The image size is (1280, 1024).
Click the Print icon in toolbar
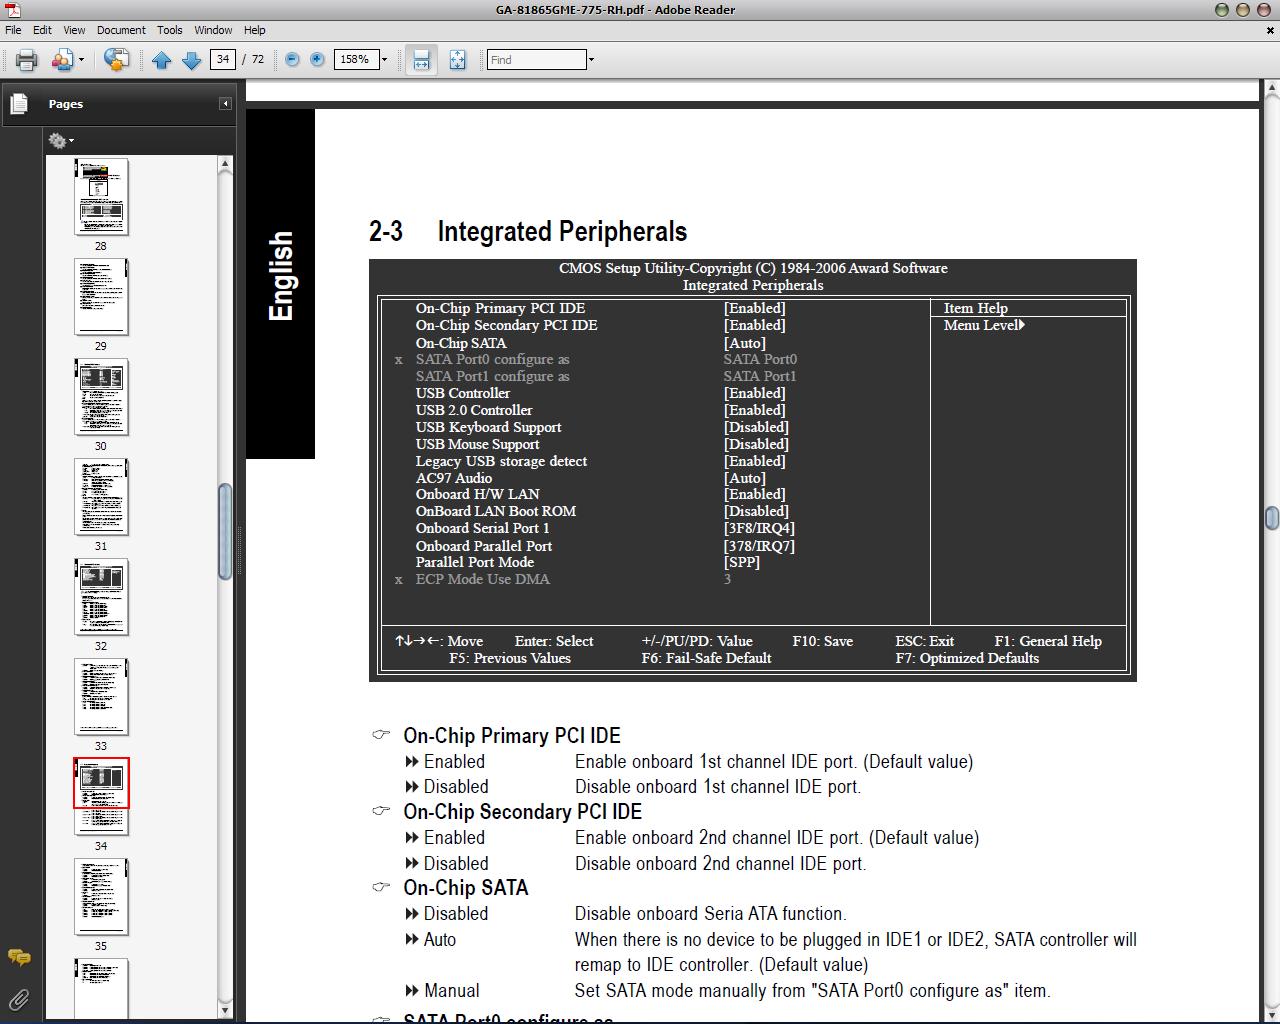(27, 60)
